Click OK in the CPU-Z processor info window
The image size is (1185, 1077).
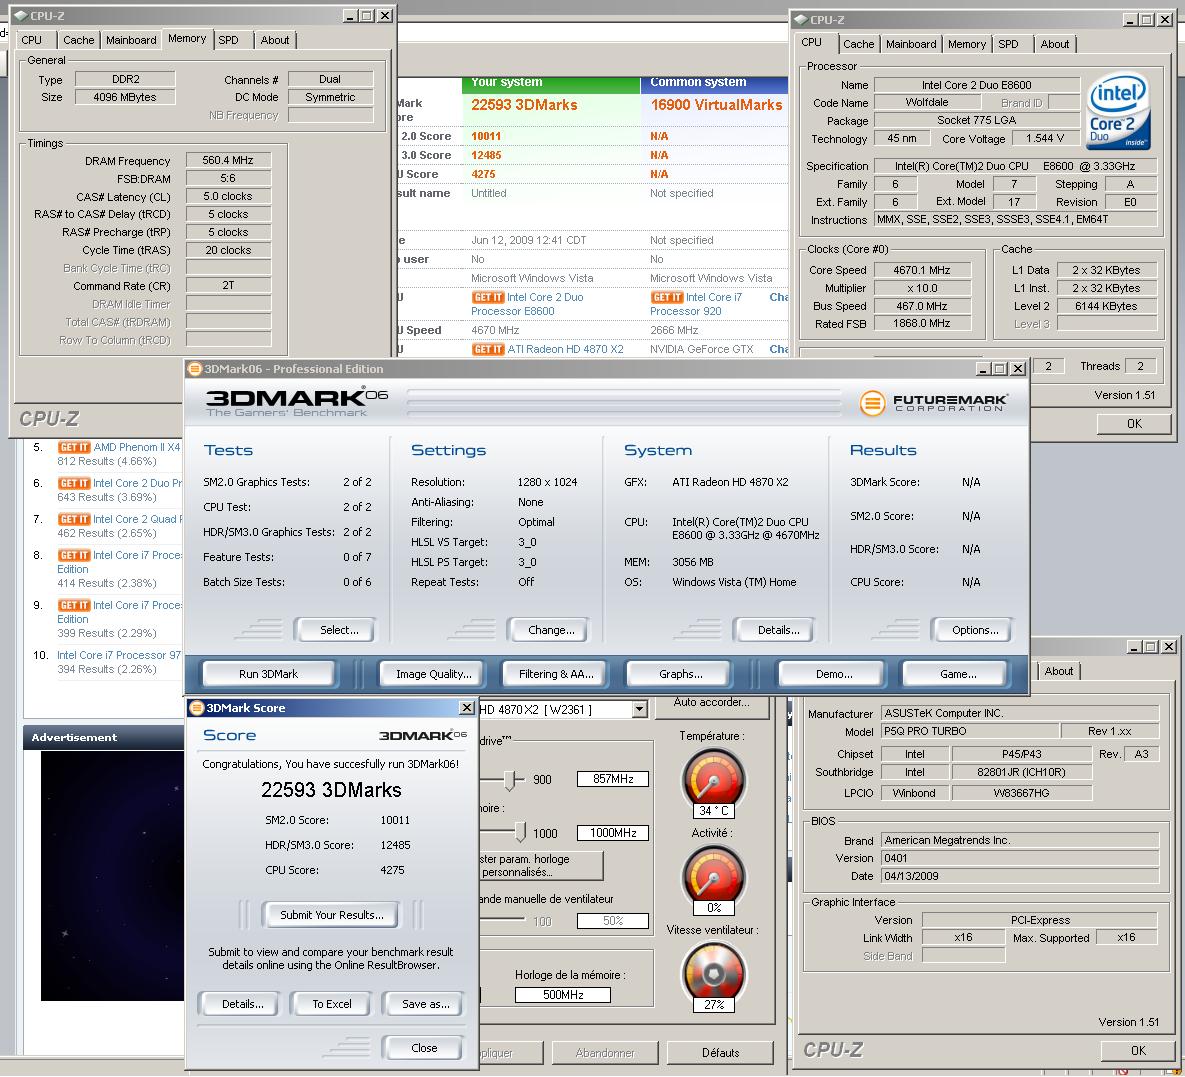coord(1134,423)
